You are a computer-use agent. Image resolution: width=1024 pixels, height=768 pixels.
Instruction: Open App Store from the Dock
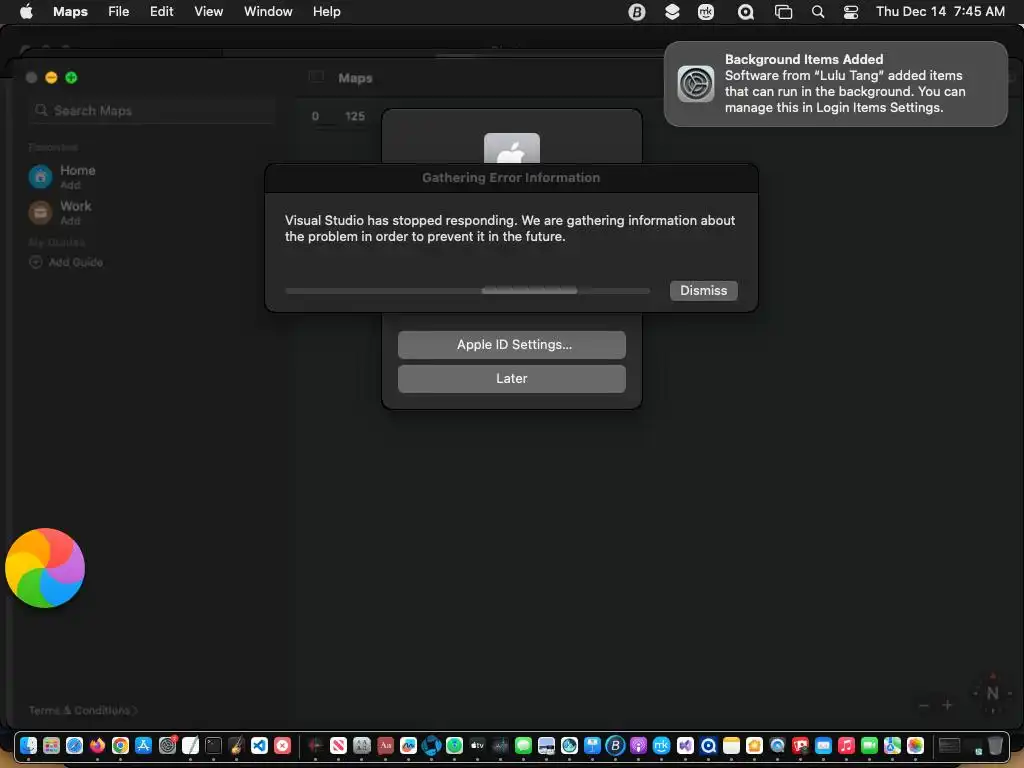[x=144, y=745]
